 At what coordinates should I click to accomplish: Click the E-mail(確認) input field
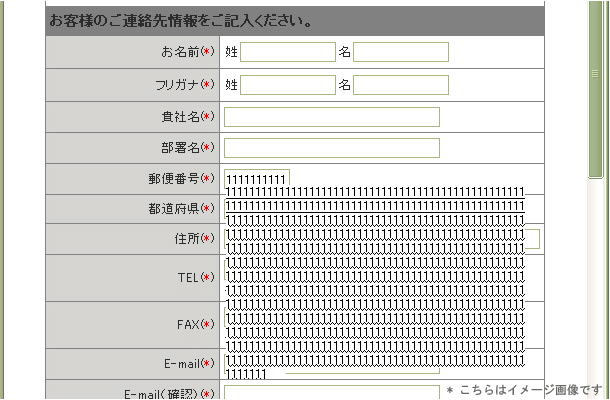[x=331, y=393]
